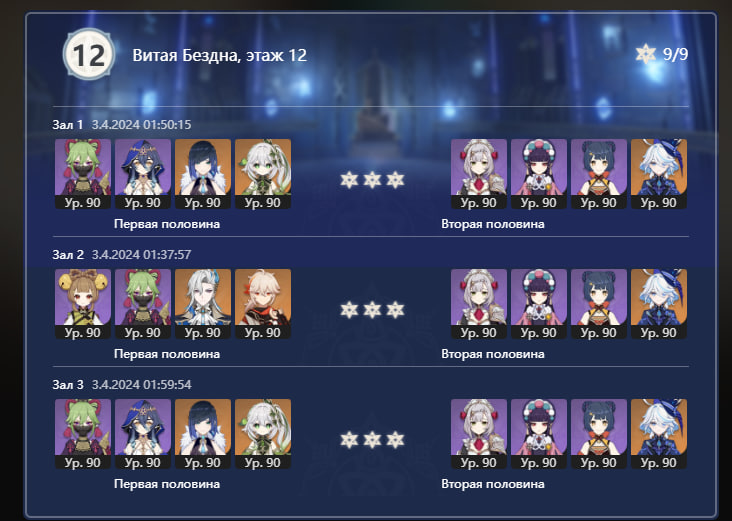This screenshot has height=521, width=732.
Task: Select white-haired green-eyed character in Зал 1
Action: click(x=263, y=173)
